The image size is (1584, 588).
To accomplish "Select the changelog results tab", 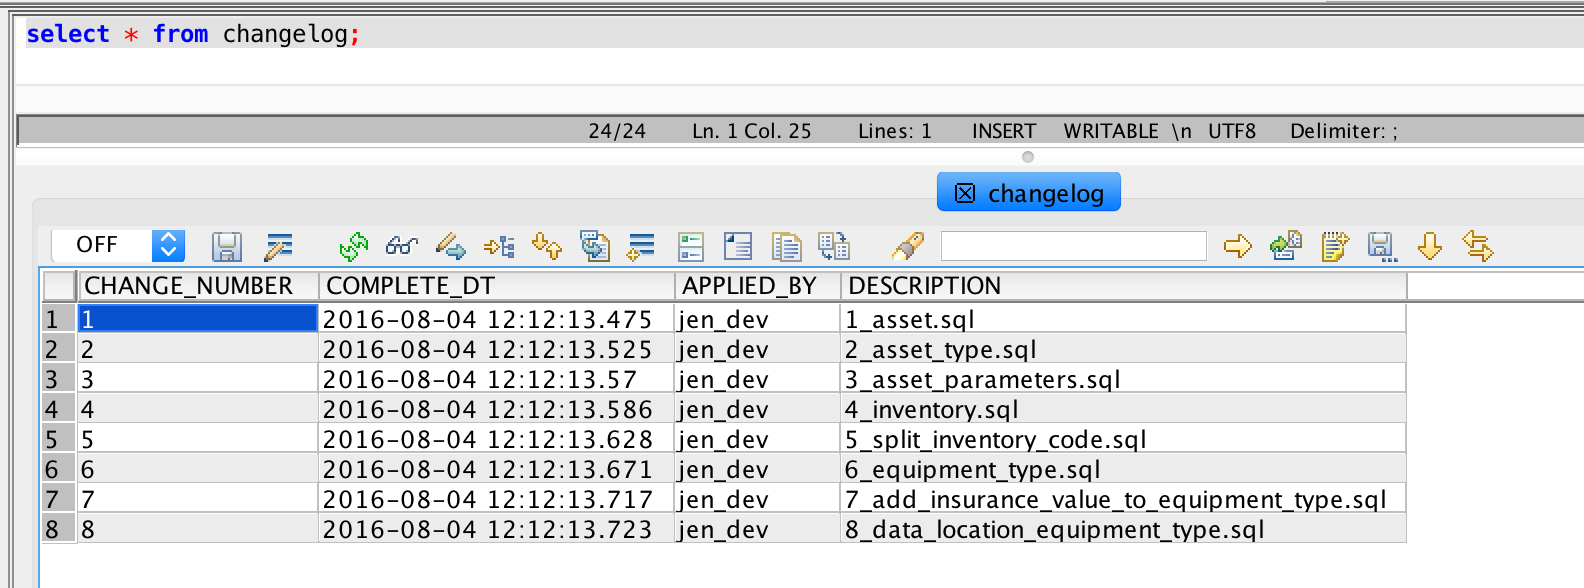I will (1045, 193).
